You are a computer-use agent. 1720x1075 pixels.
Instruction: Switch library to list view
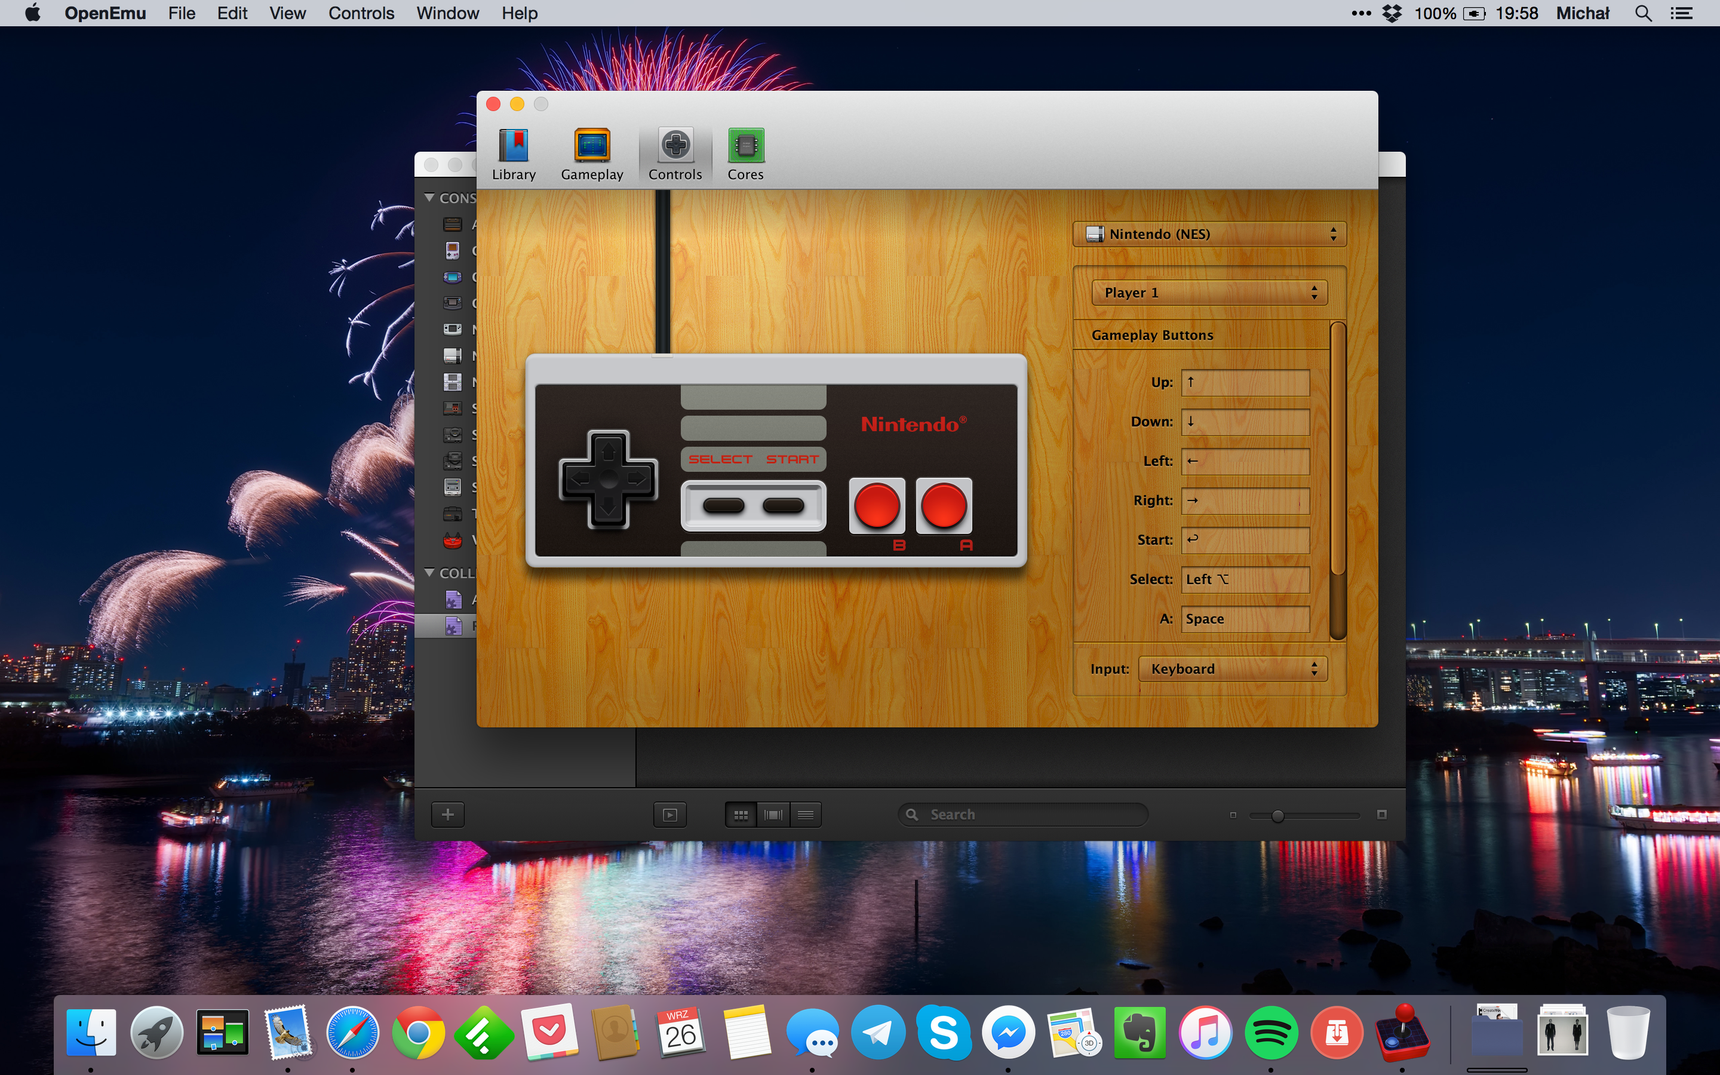click(x=806, y=815)
